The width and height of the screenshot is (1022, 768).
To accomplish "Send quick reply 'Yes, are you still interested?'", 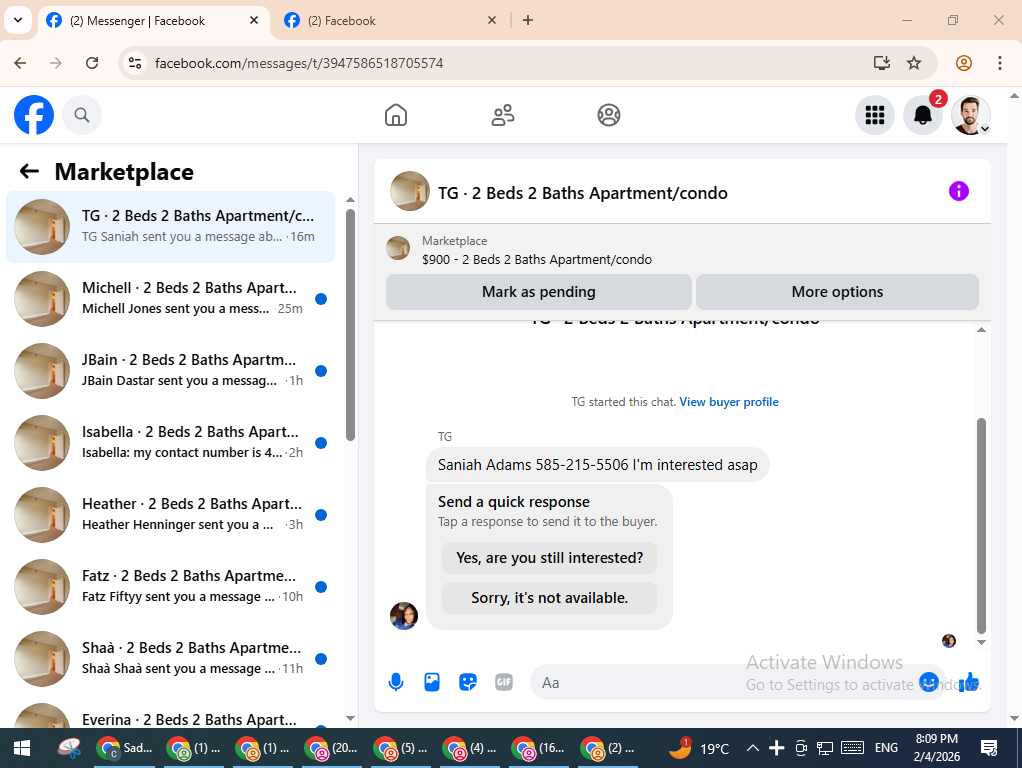I will [x=549, y=558].
